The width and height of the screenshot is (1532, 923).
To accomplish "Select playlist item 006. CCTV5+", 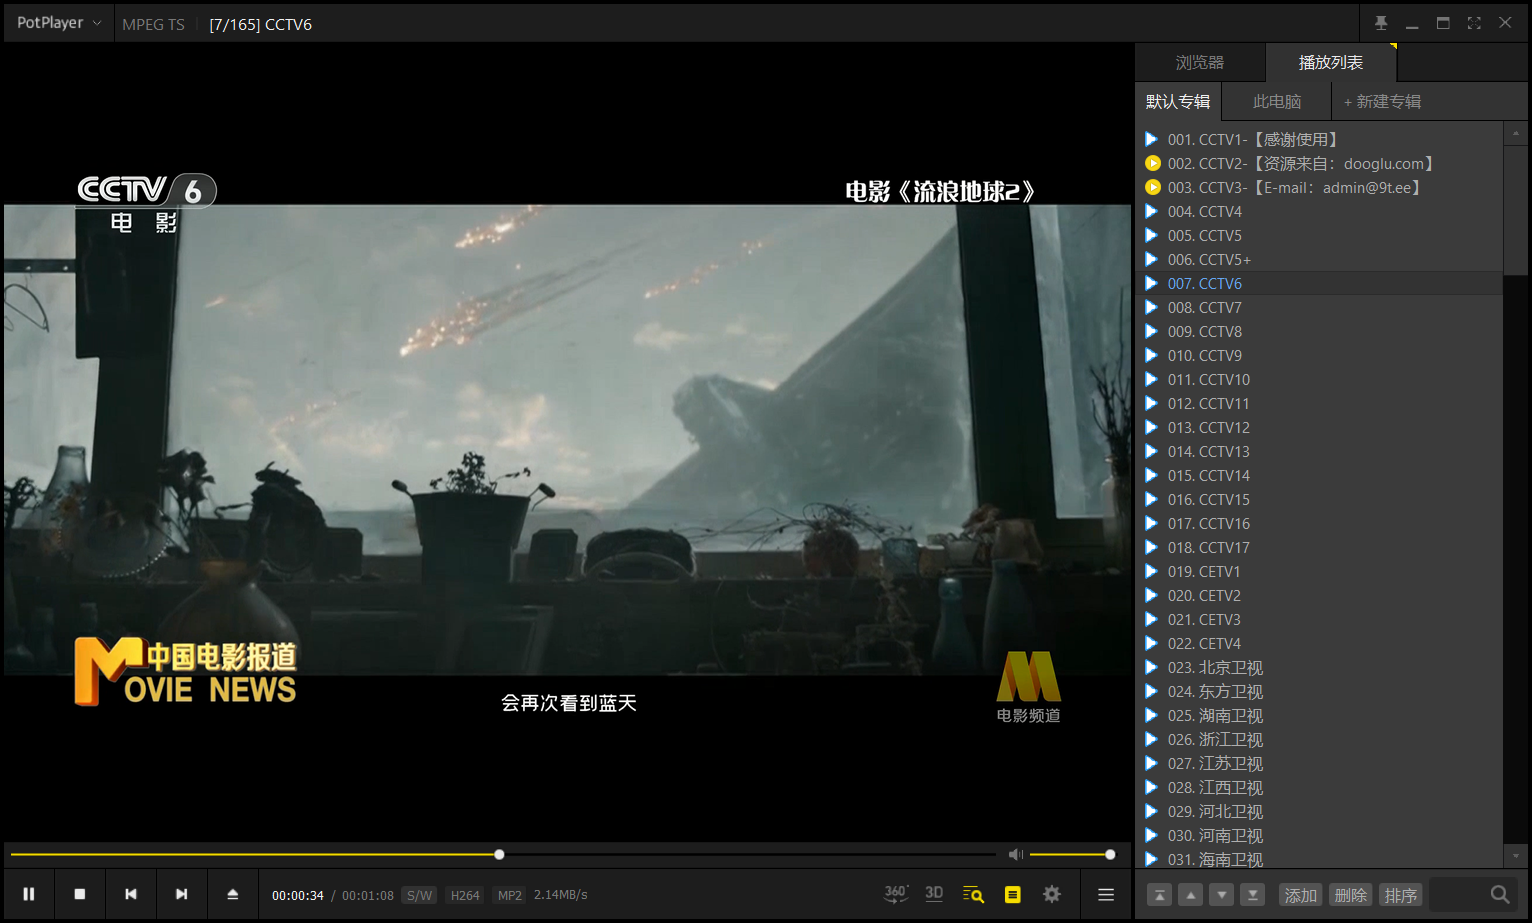I will pyautogui.click(x=1320, y=259).
